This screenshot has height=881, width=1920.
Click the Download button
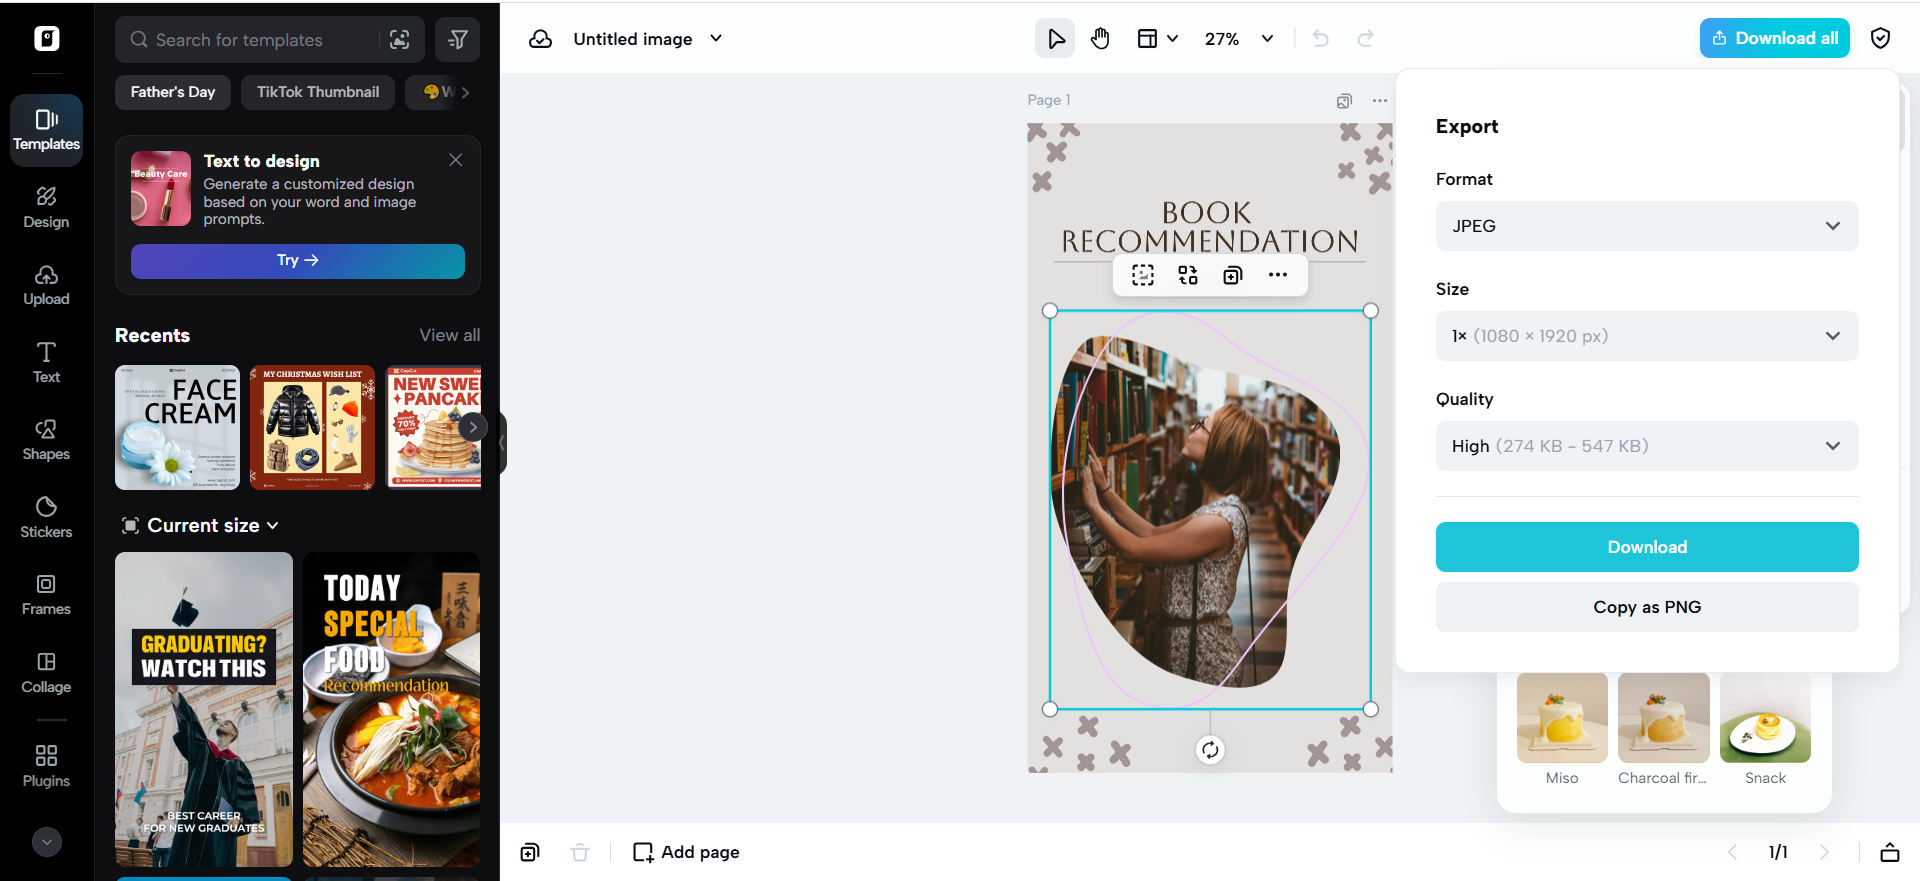click(x=1647, y=547)
